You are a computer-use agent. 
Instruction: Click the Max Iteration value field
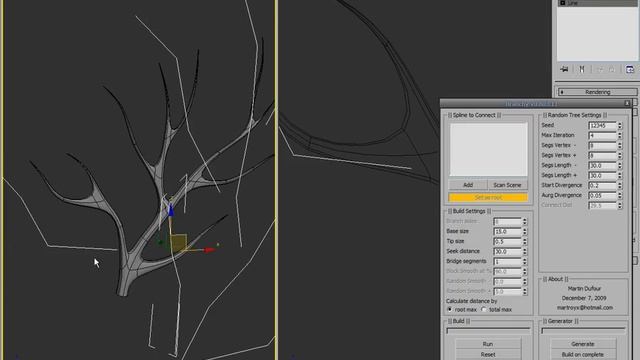tap(602, 135)
